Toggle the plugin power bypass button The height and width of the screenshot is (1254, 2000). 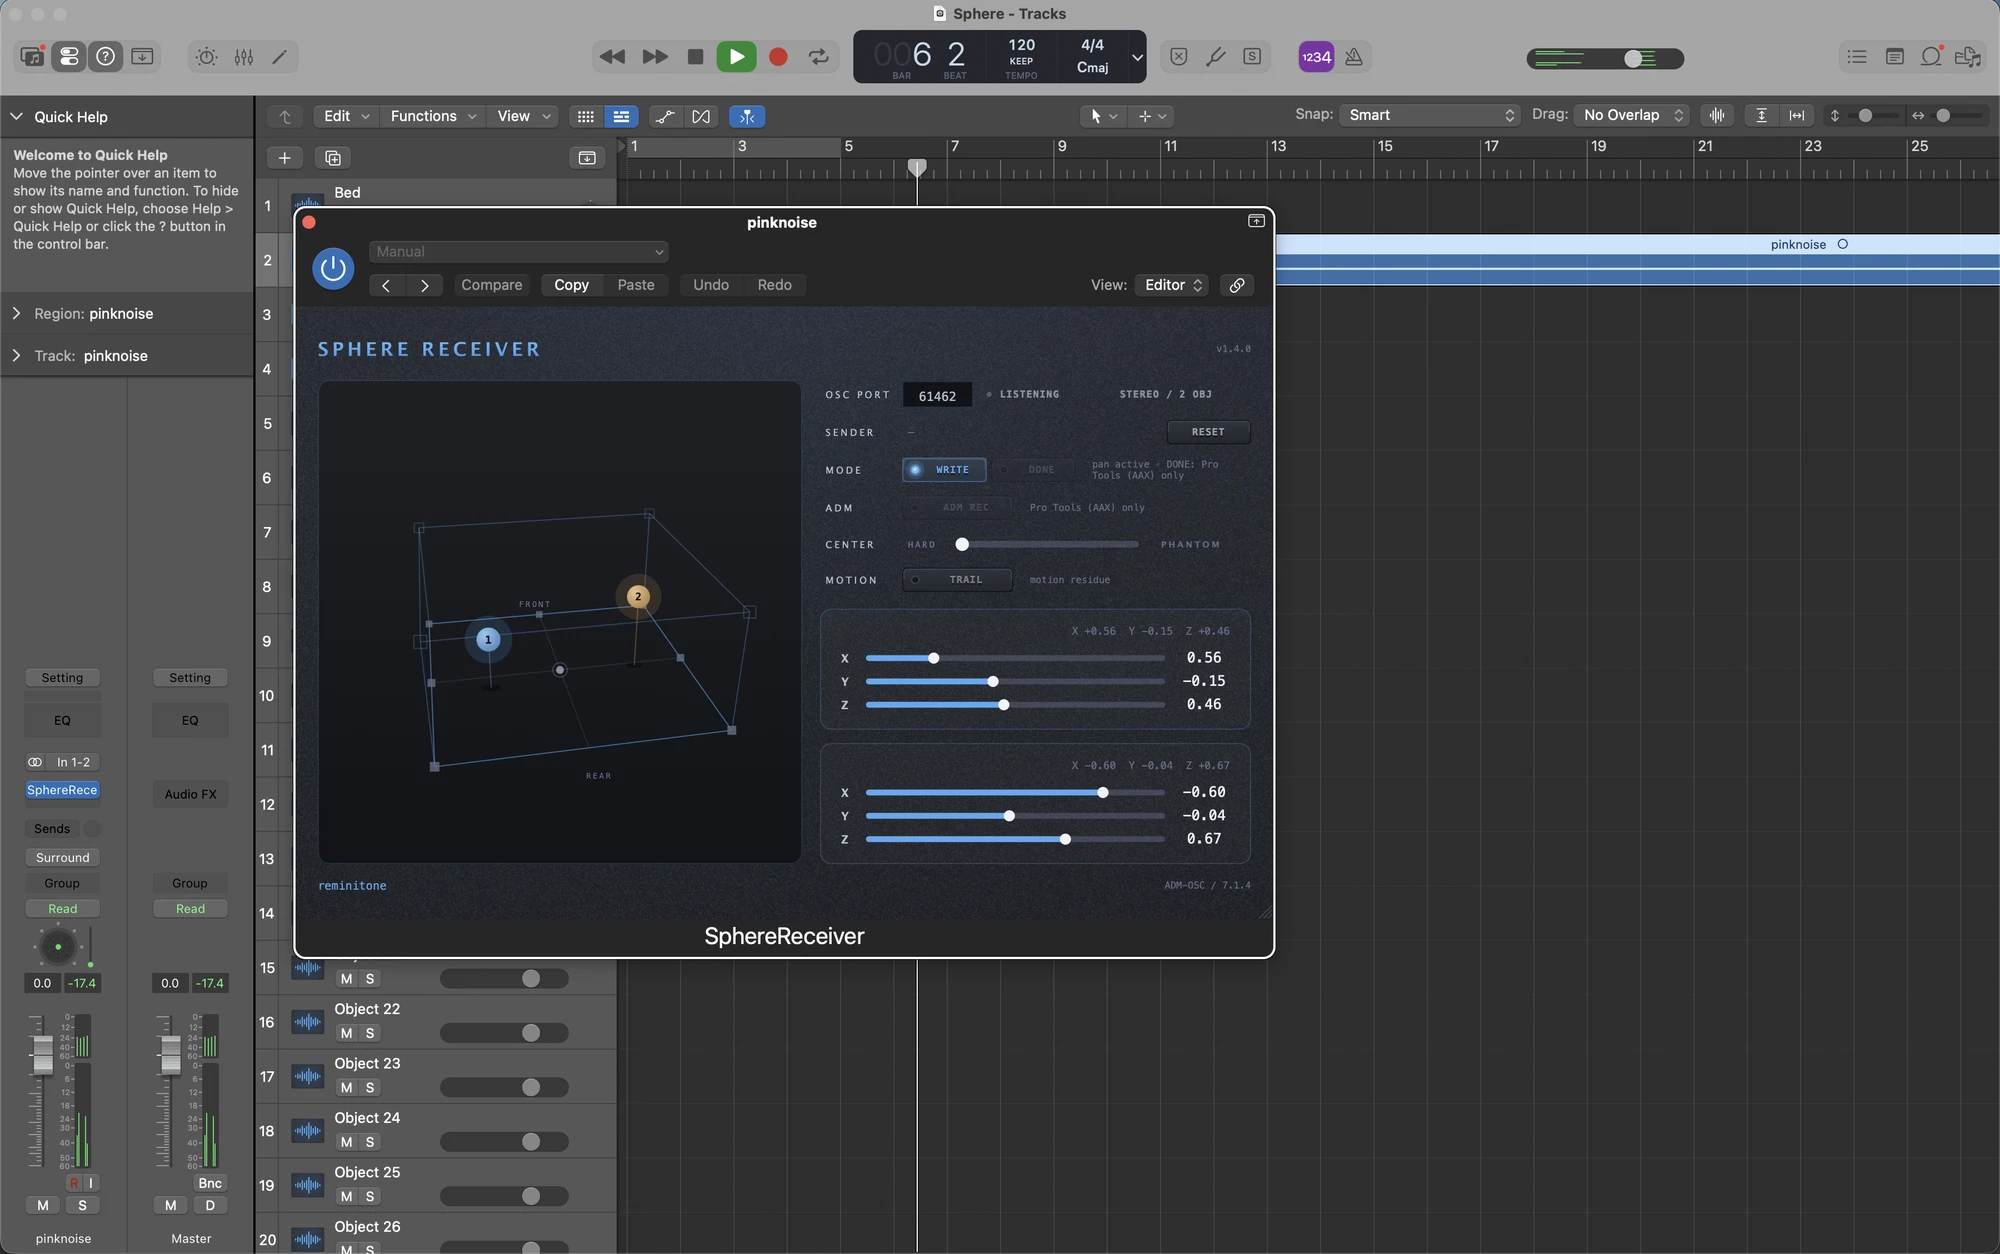pos(333,269)
